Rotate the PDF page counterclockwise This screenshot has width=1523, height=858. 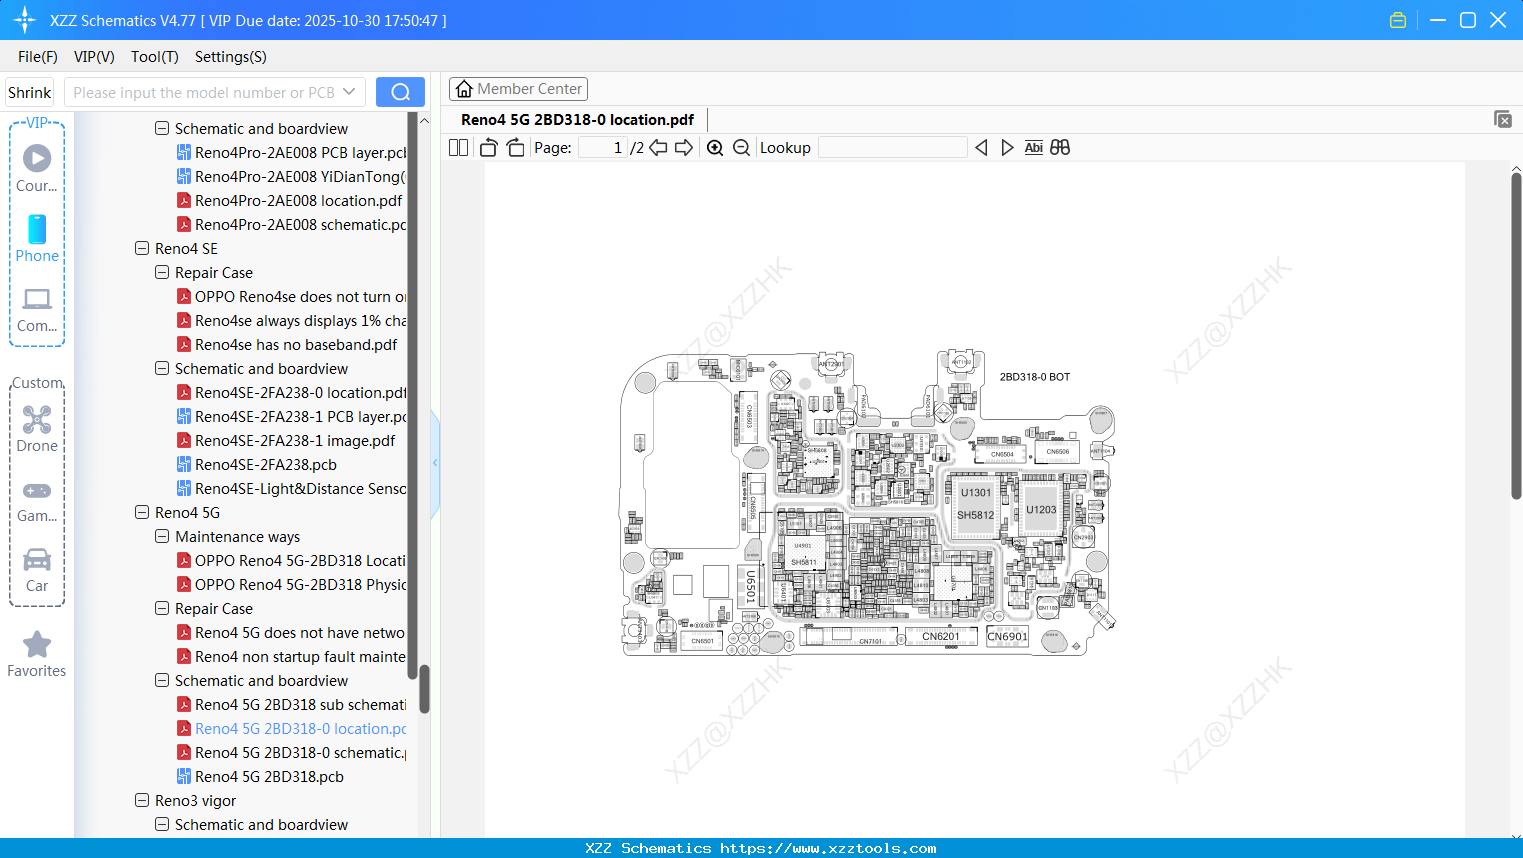[487, 147]
